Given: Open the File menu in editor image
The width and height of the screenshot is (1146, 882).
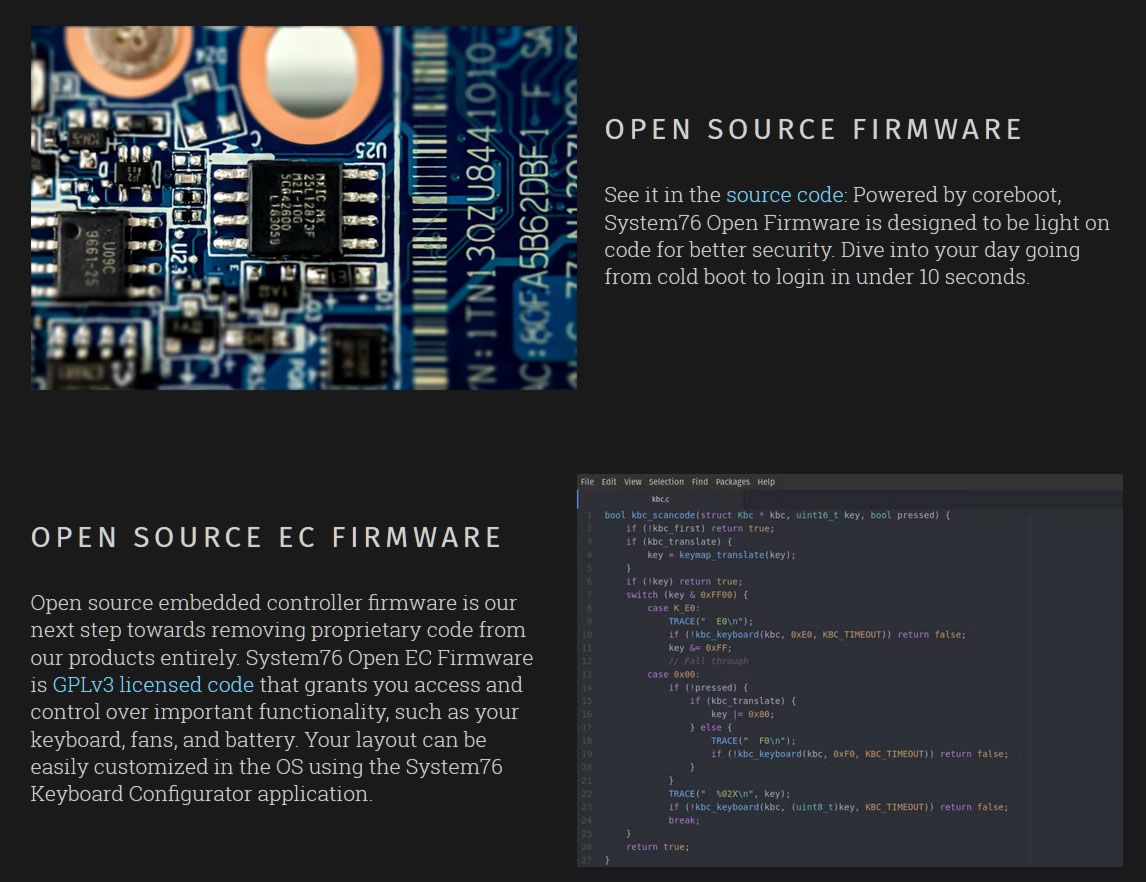Looking at the screenshot, I should click(587, 482).
